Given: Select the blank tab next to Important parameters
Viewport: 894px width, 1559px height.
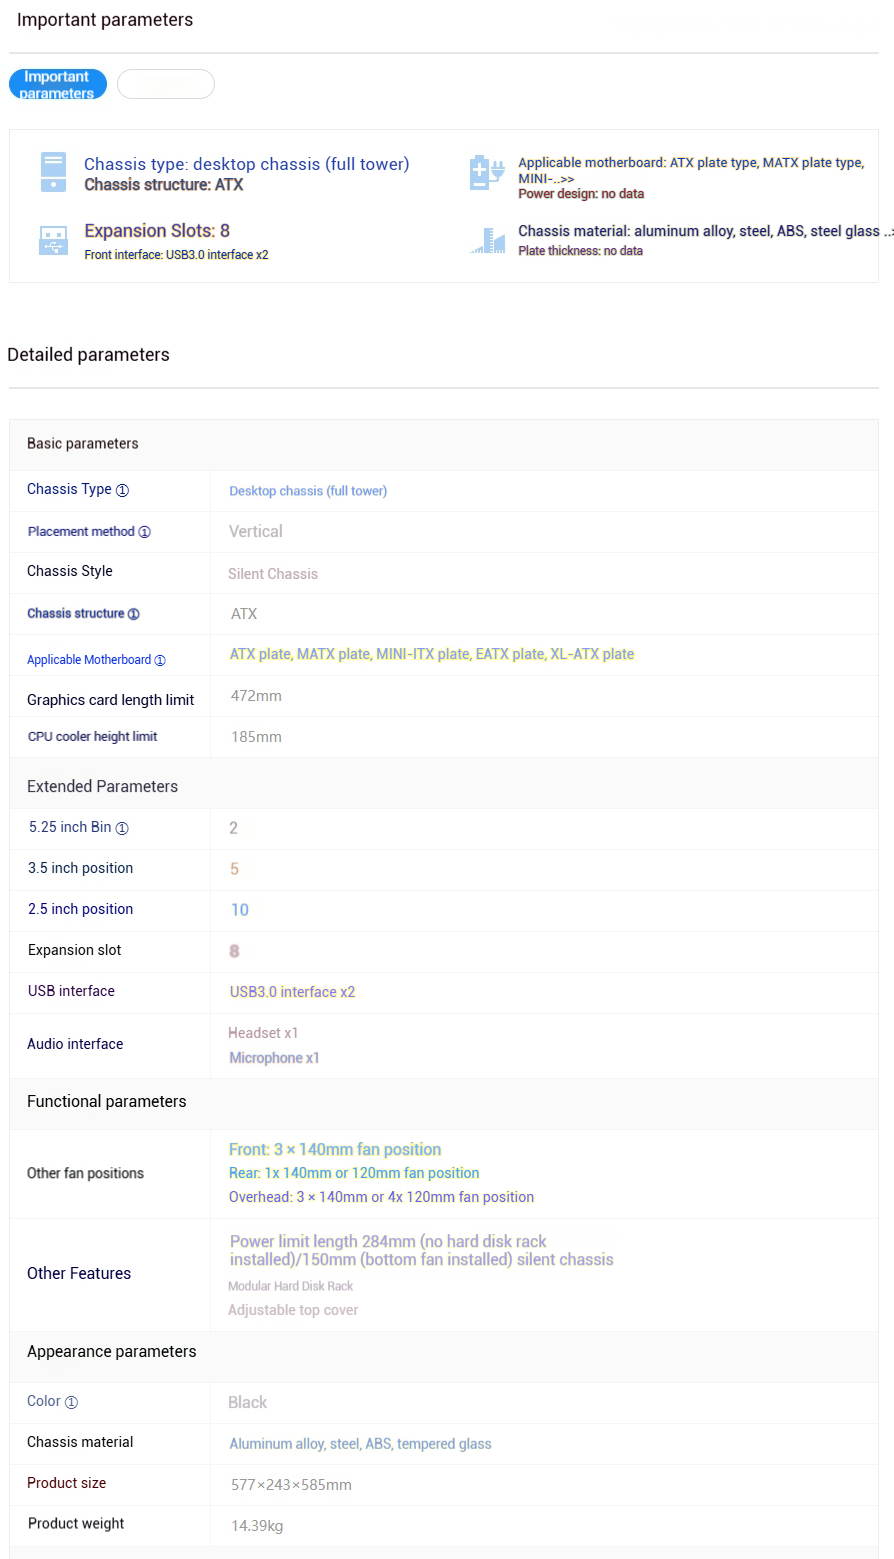Looking at the screenshot, I should [x=166, y=84].
